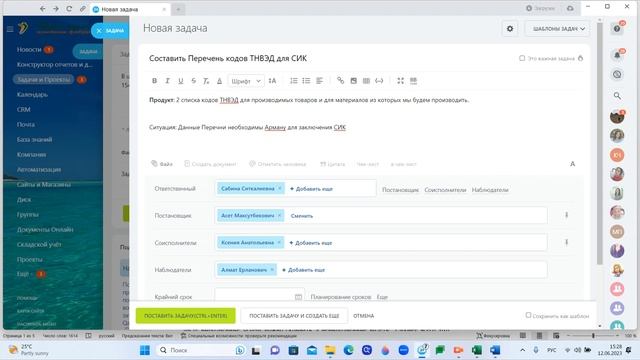Open notifications bell in right panel

click(617, 55)
